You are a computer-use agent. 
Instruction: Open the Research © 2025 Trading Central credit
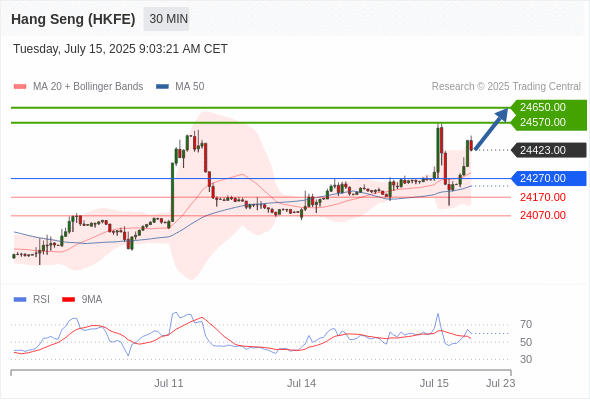pyautogui.click(x=506, y=87)
